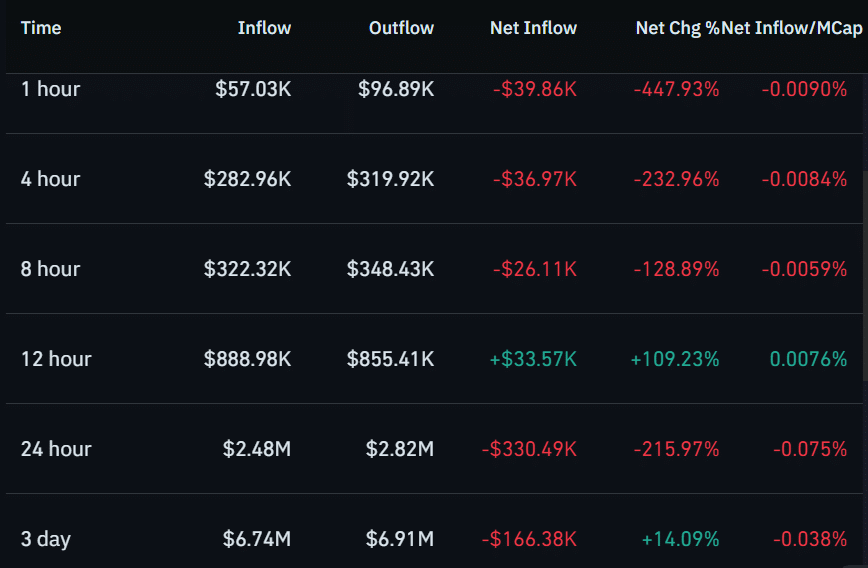Click the Net Chg % column header

[x=678, y=28]
